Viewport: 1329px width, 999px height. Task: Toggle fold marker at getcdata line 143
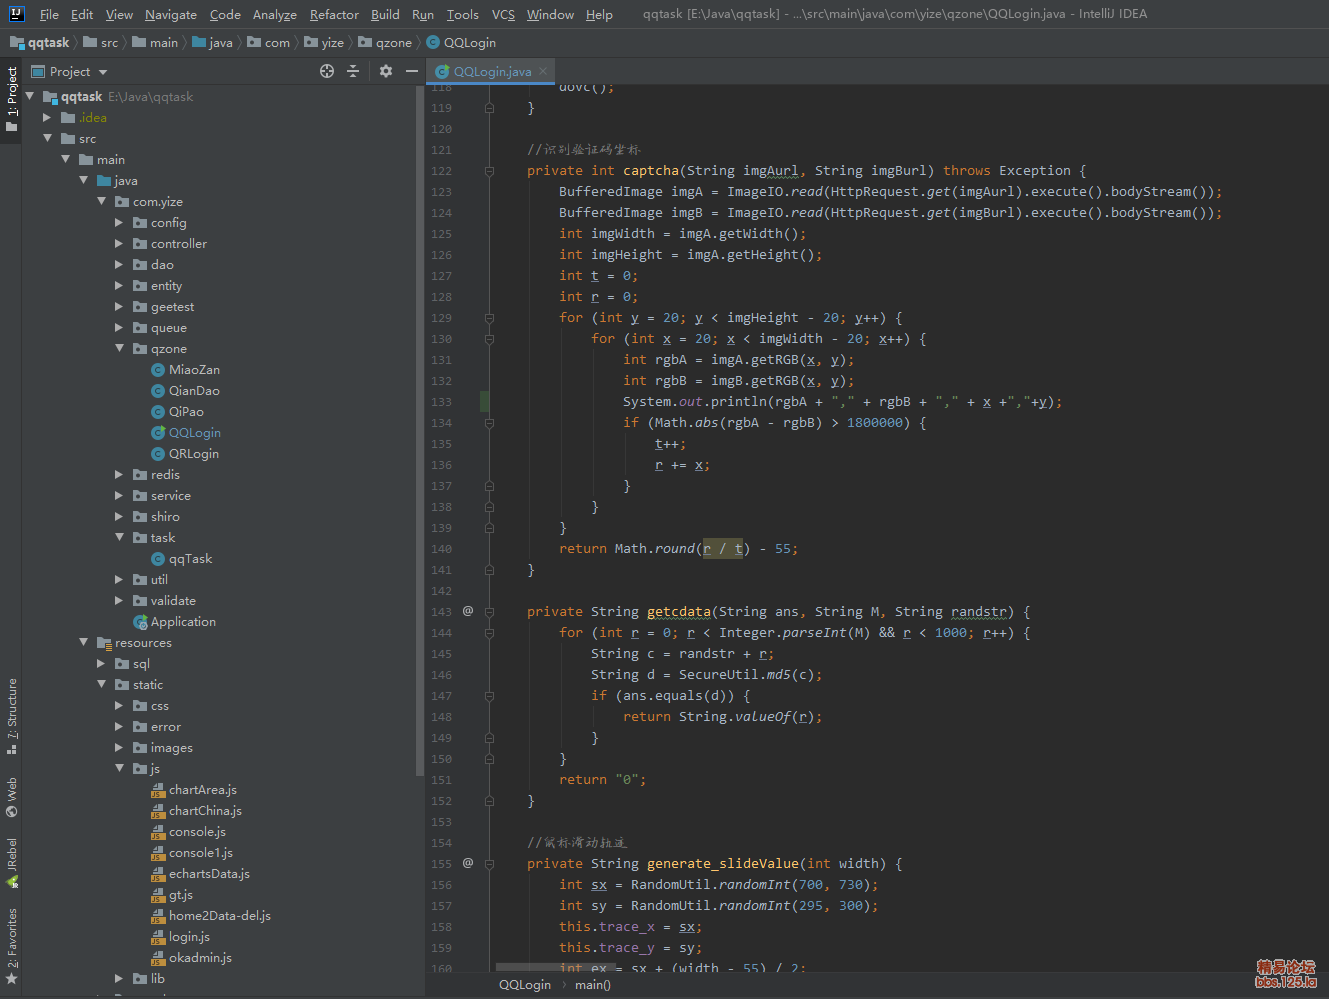[489, 612]
